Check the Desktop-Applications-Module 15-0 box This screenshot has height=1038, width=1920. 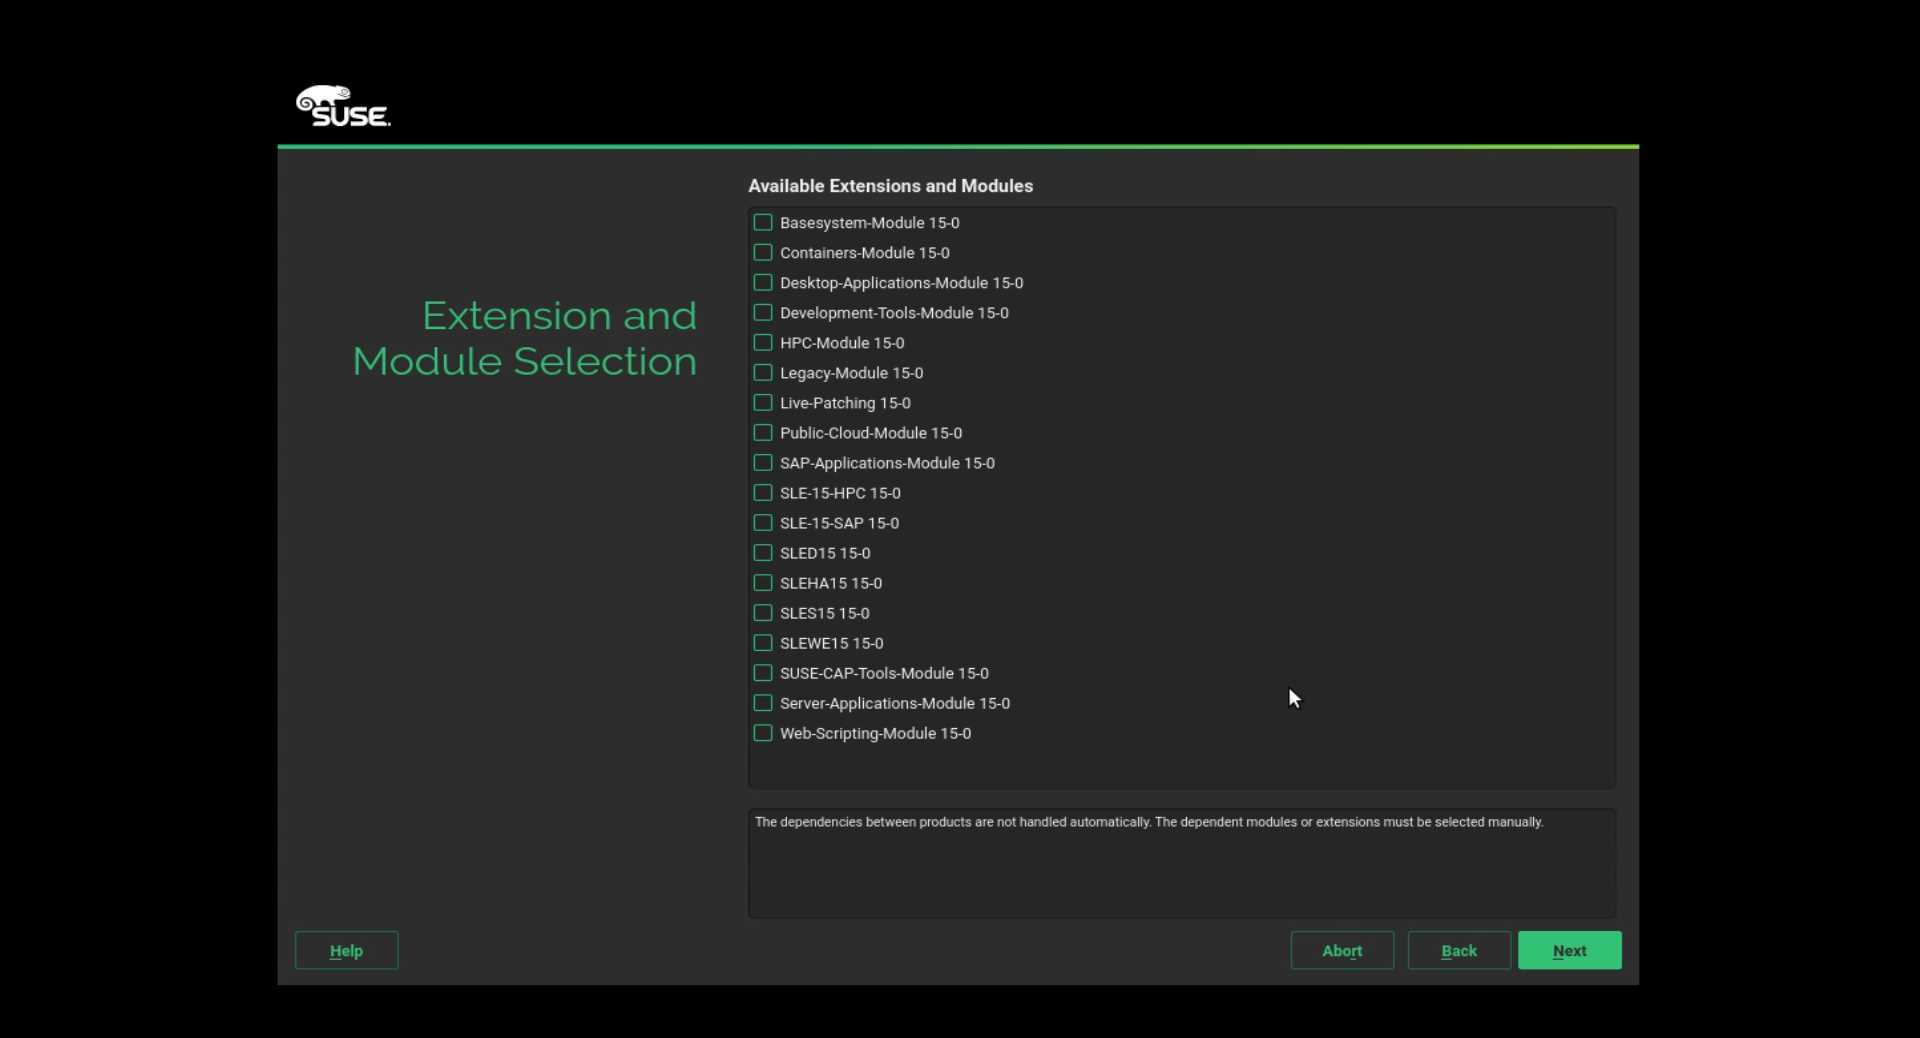(763, 283)
